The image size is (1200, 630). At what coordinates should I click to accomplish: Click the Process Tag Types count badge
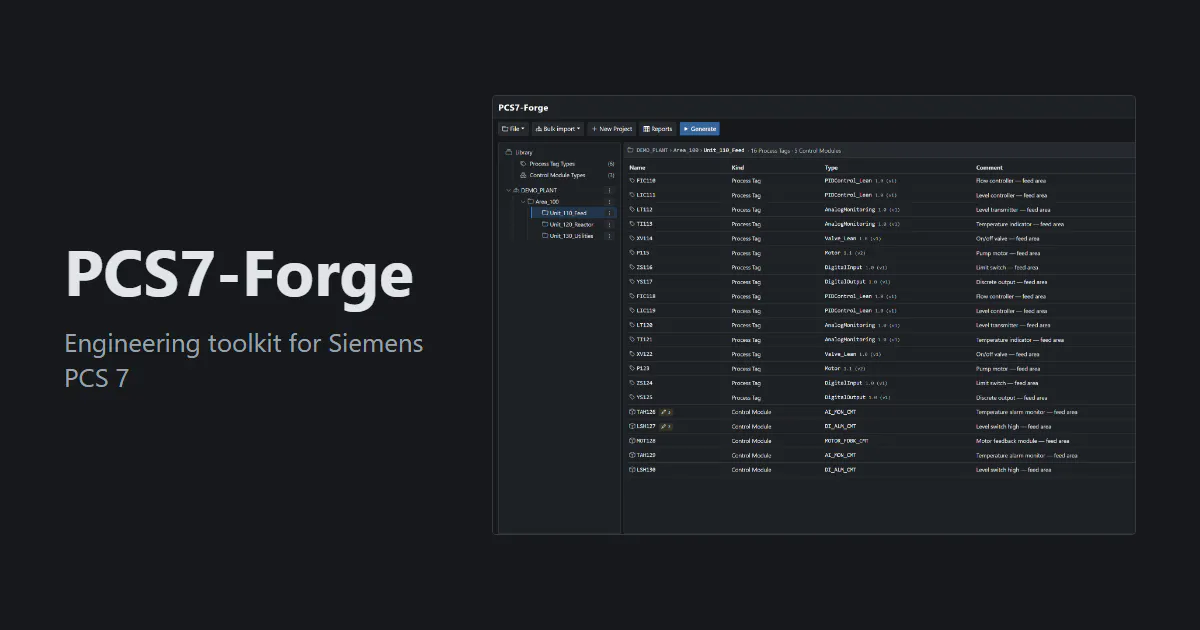pos(611,163)
